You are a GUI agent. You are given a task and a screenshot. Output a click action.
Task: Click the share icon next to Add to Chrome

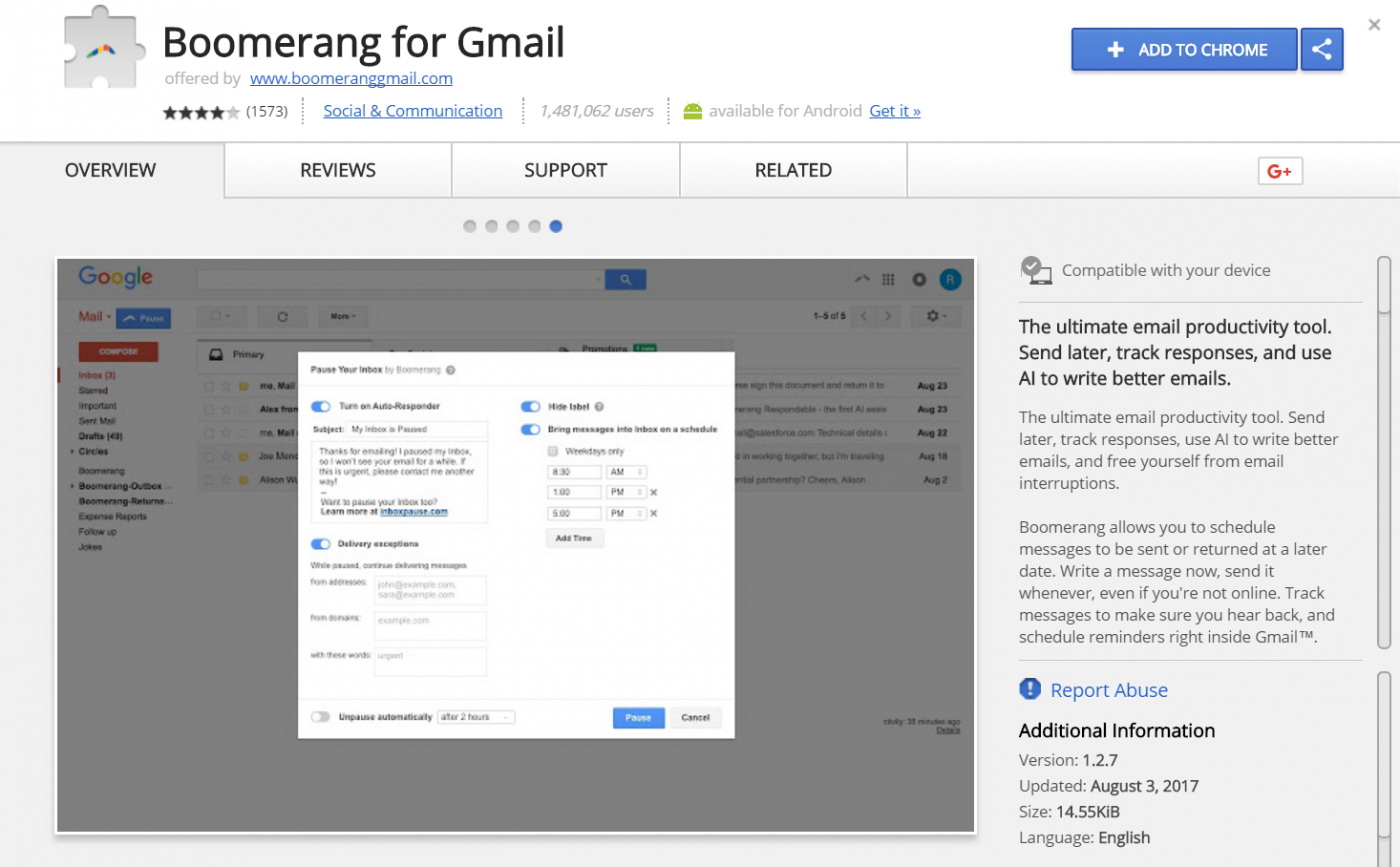[1322, 49]
